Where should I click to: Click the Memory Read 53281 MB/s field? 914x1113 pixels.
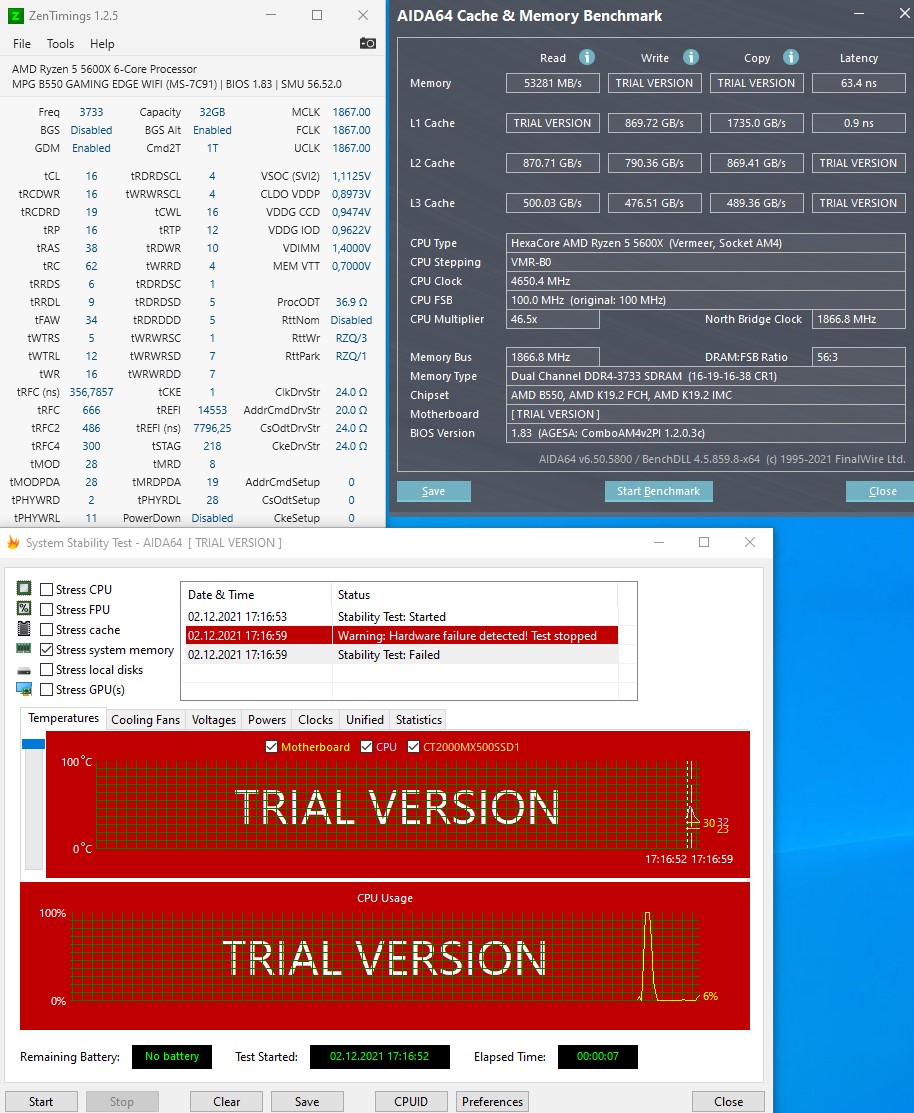[553, 83]
